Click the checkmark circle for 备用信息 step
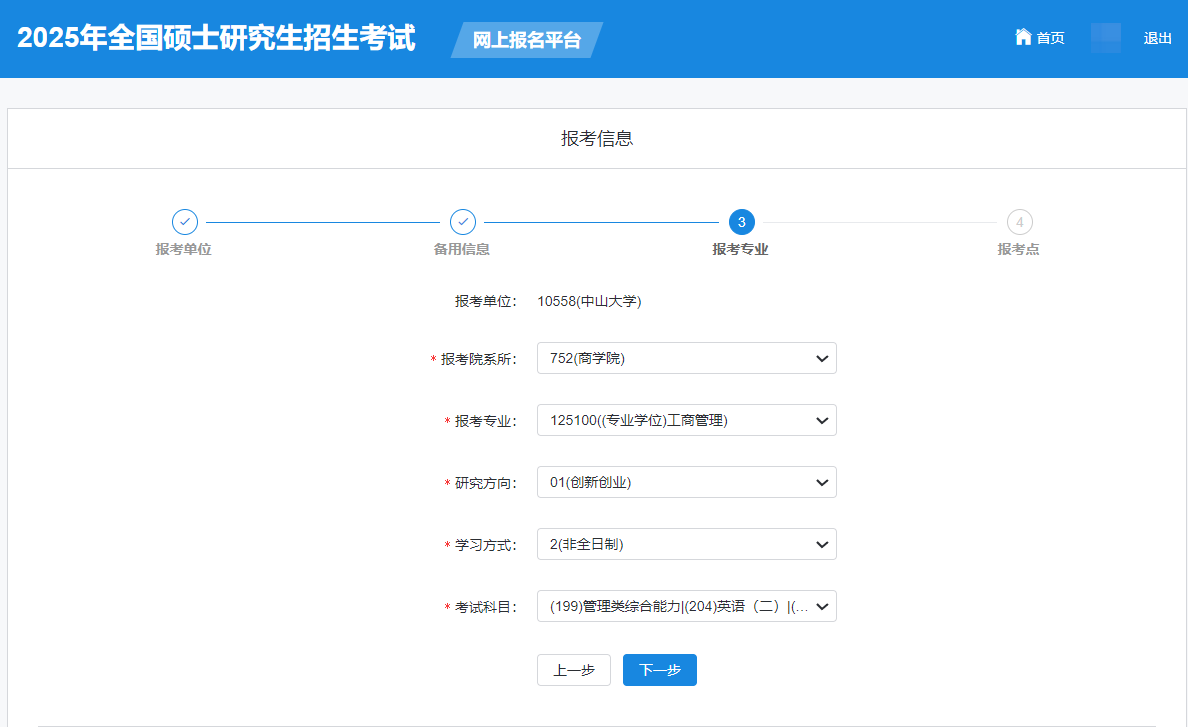The image size is (1188, 727). [x=462, y=222]
